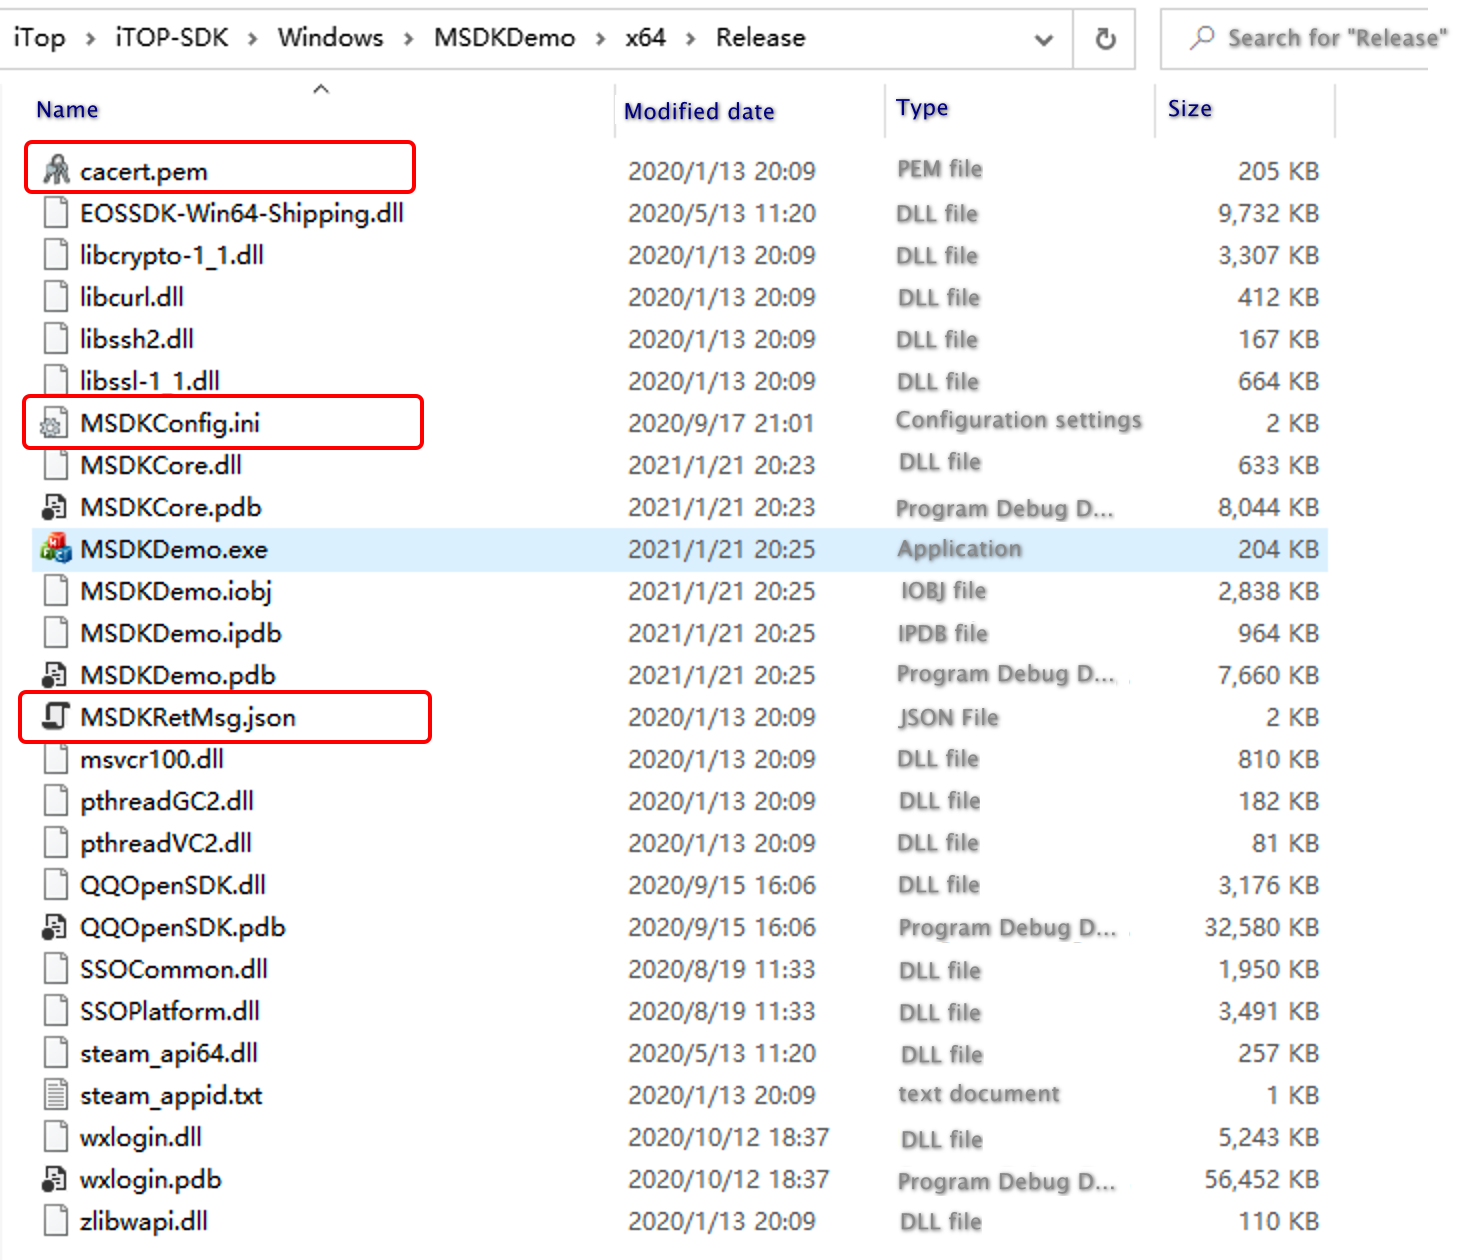Click the search magnifier icon
Screen dimensions: 1459x1260
tap(1202, 38)
